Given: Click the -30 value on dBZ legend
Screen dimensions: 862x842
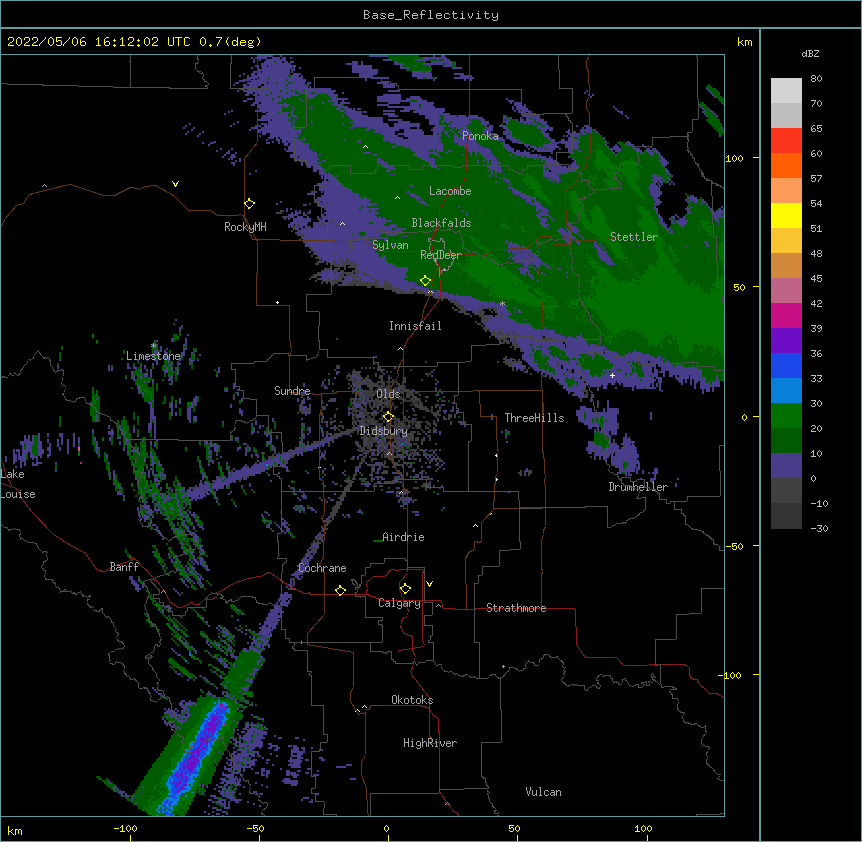Looking at the screenshot, I should pos(819,528).
